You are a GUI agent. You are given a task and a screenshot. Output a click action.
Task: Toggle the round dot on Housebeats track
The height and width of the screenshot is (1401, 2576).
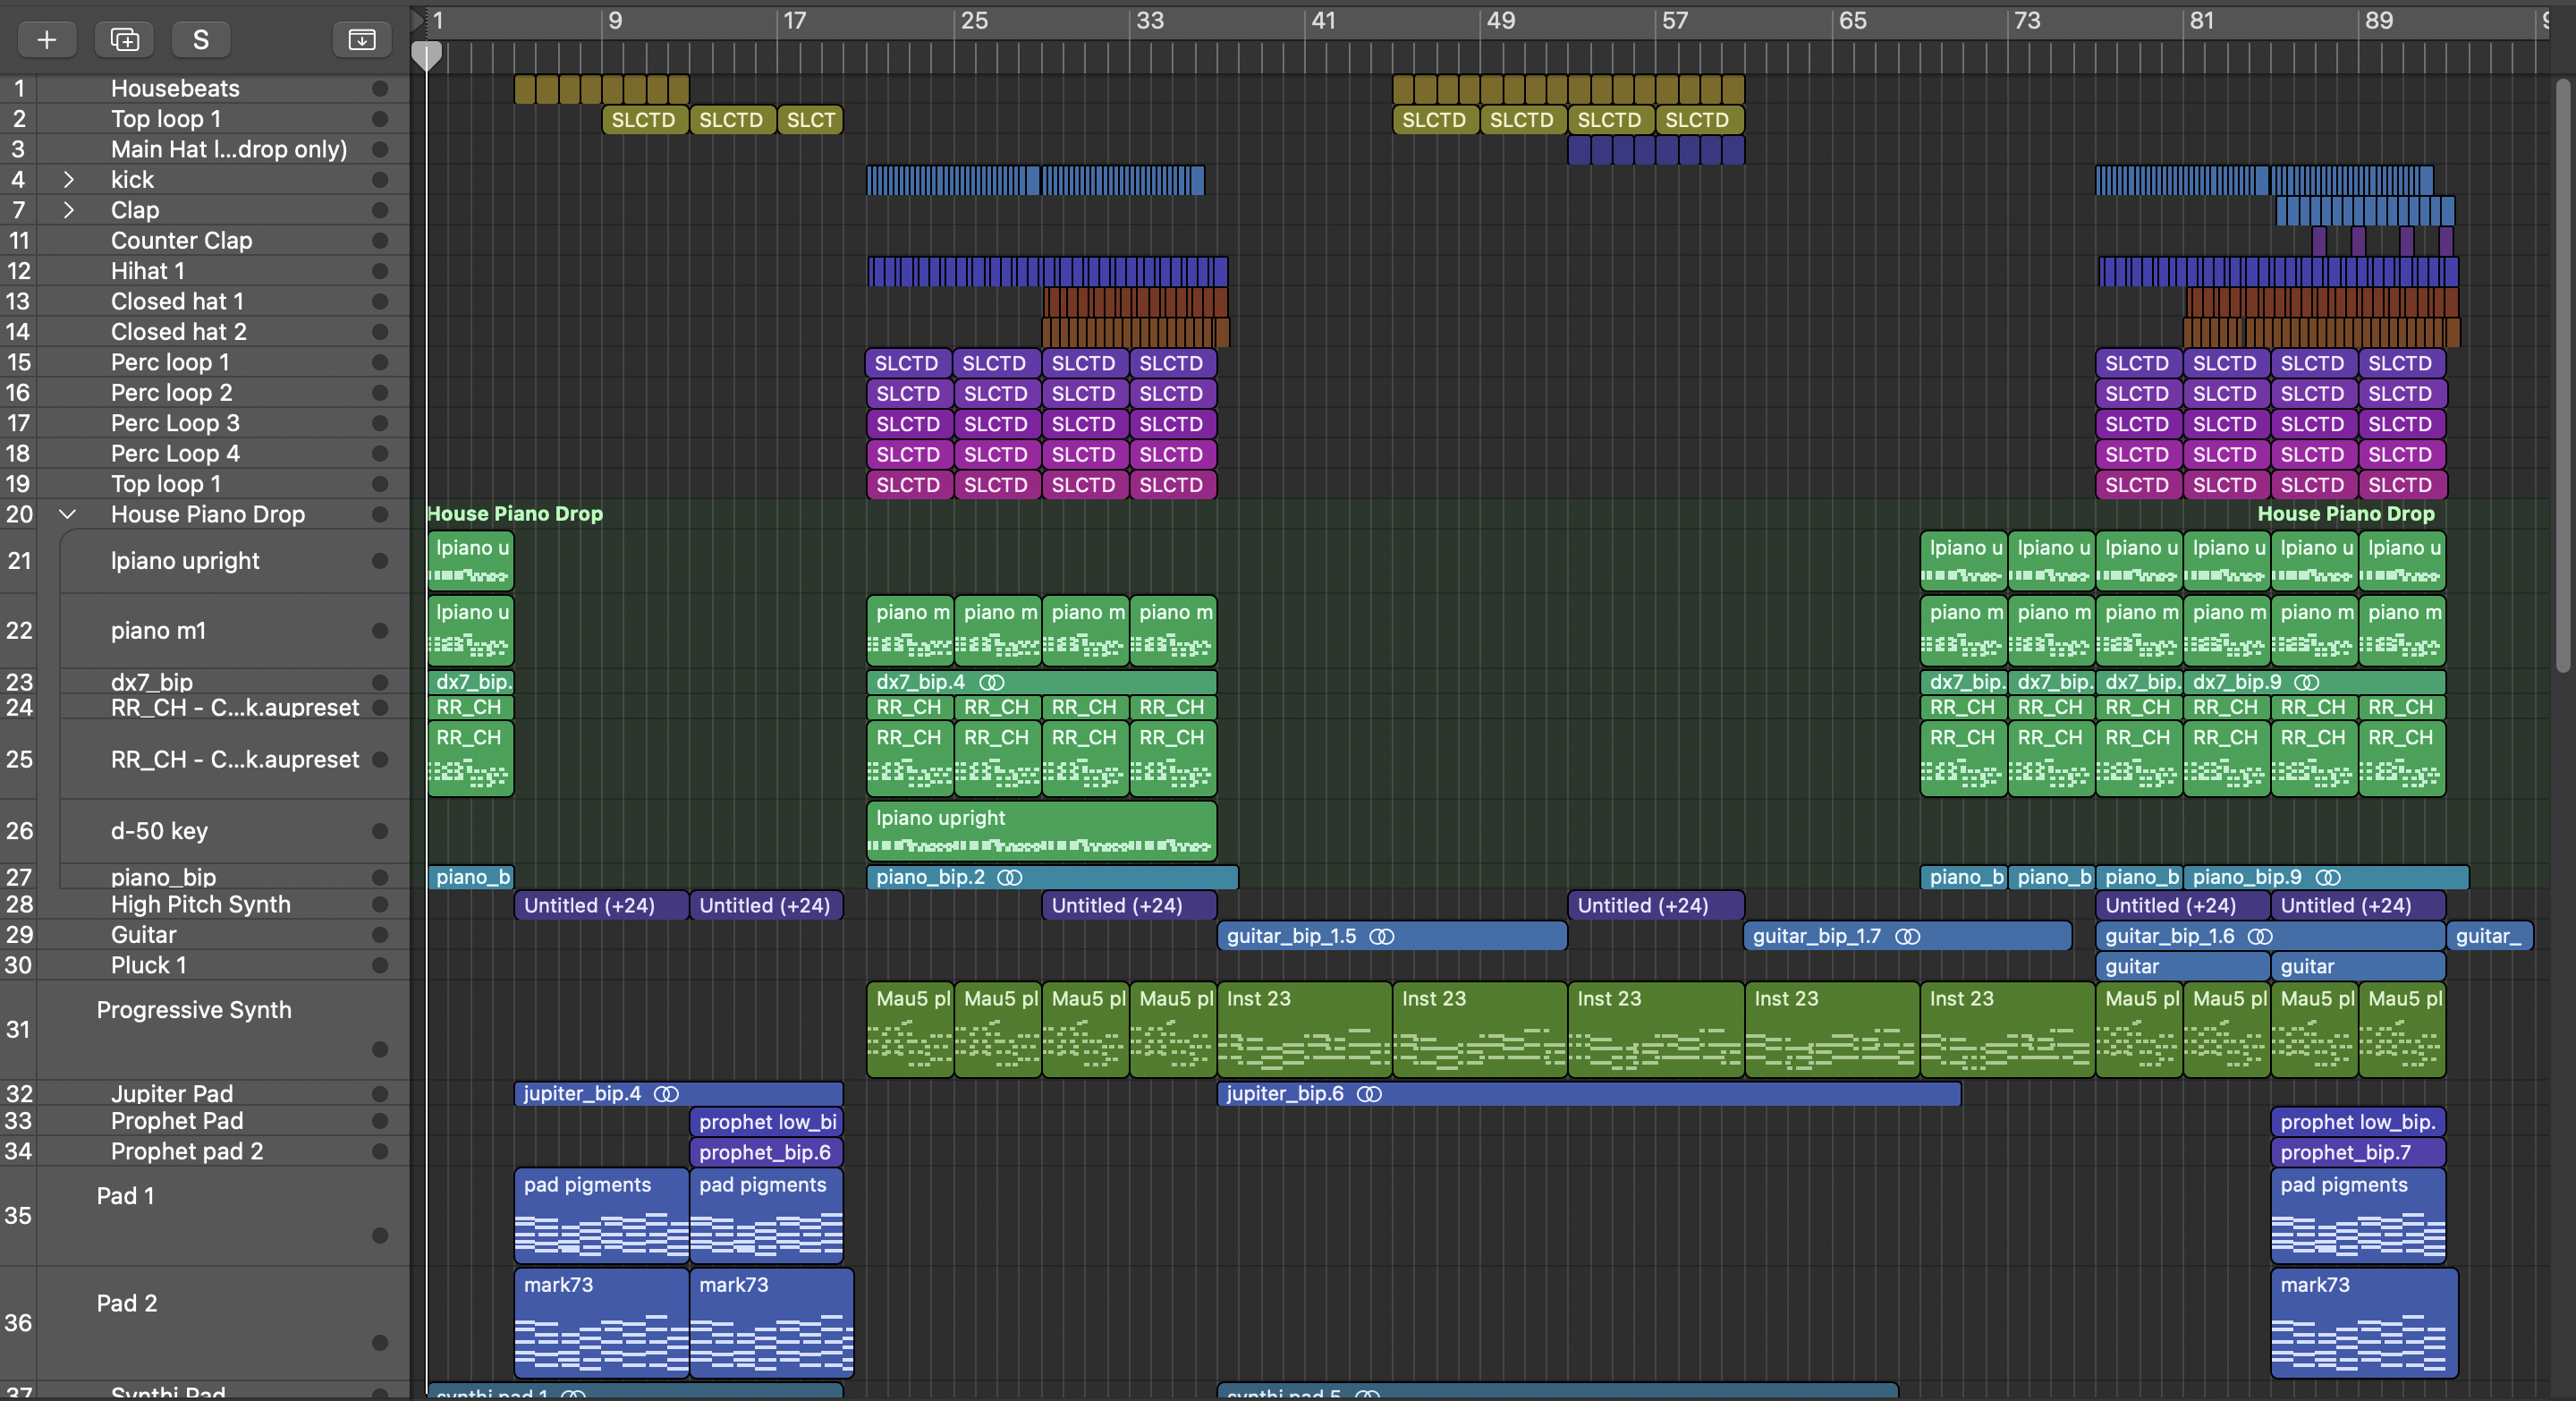380,89
